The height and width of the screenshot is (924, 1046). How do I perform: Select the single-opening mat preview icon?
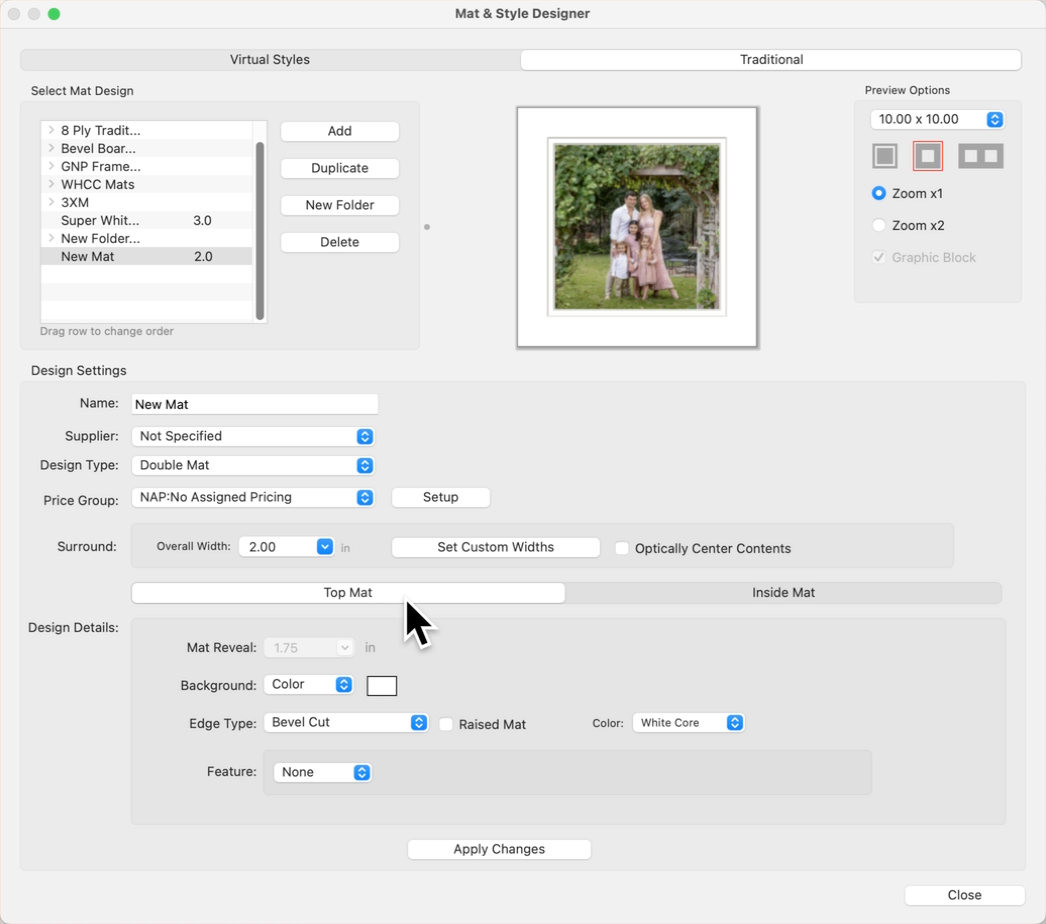[928, 156]
